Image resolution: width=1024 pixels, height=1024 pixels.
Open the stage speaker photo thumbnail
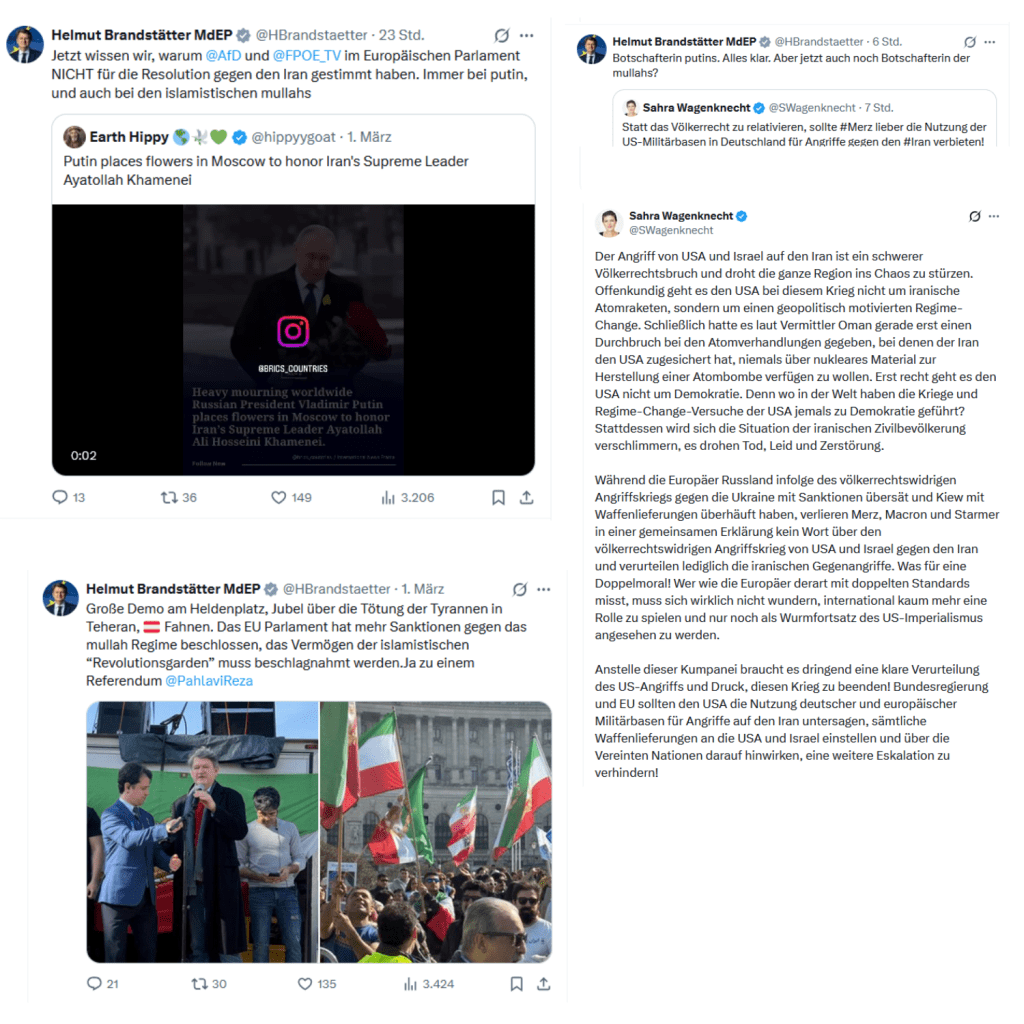click(x=202, y=832)
